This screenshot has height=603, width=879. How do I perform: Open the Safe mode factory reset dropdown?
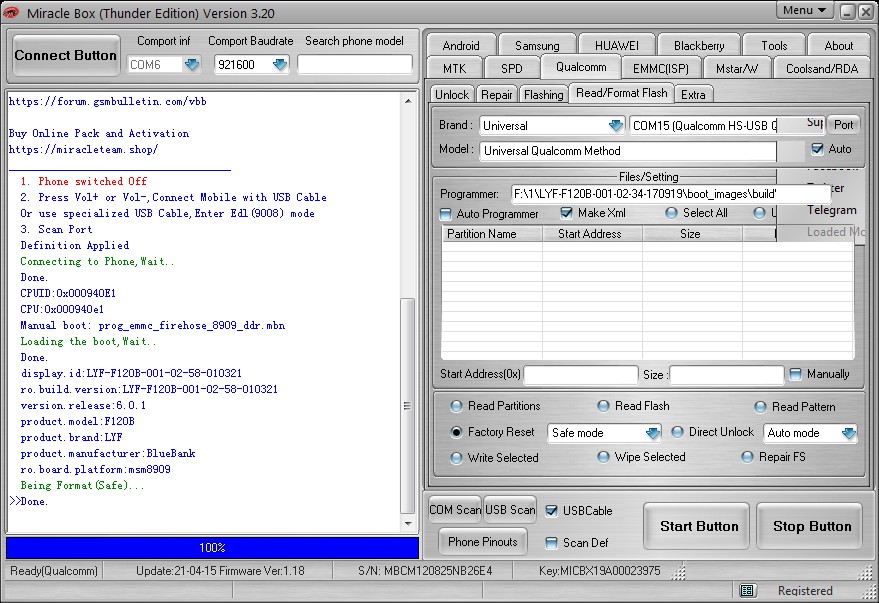(652, 434)
